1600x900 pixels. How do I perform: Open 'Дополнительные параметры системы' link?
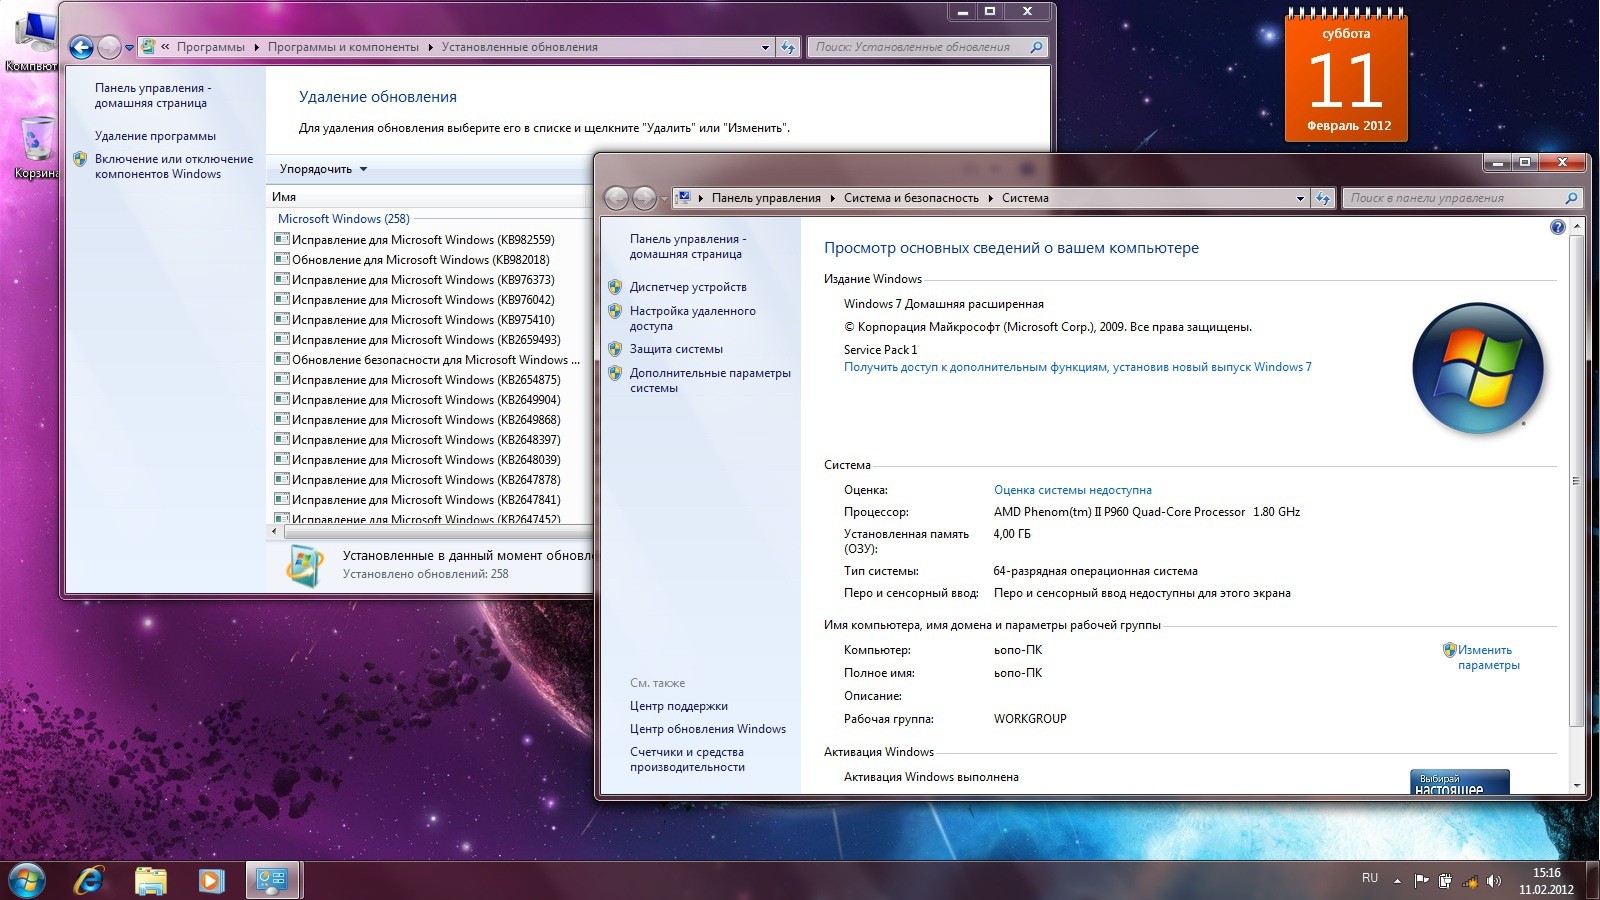(x=710, y=380)
